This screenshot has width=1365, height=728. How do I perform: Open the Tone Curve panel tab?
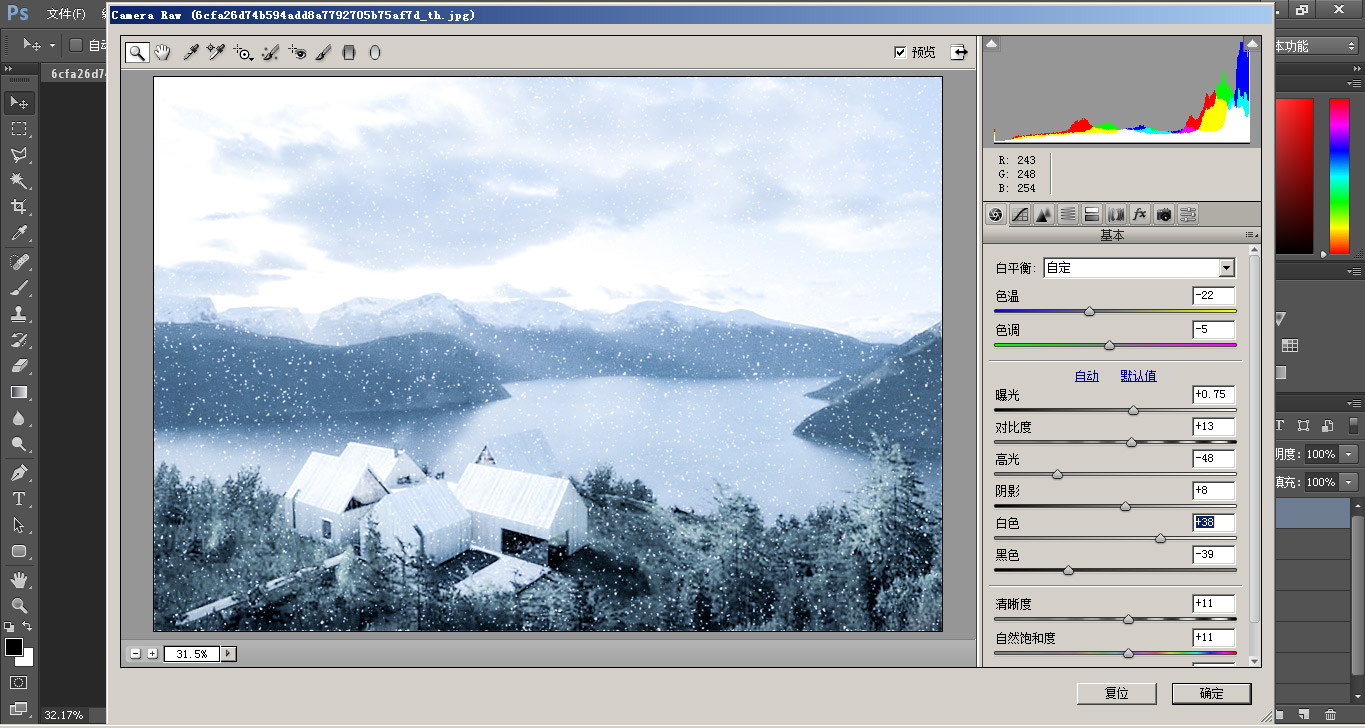pos(1020,214)
